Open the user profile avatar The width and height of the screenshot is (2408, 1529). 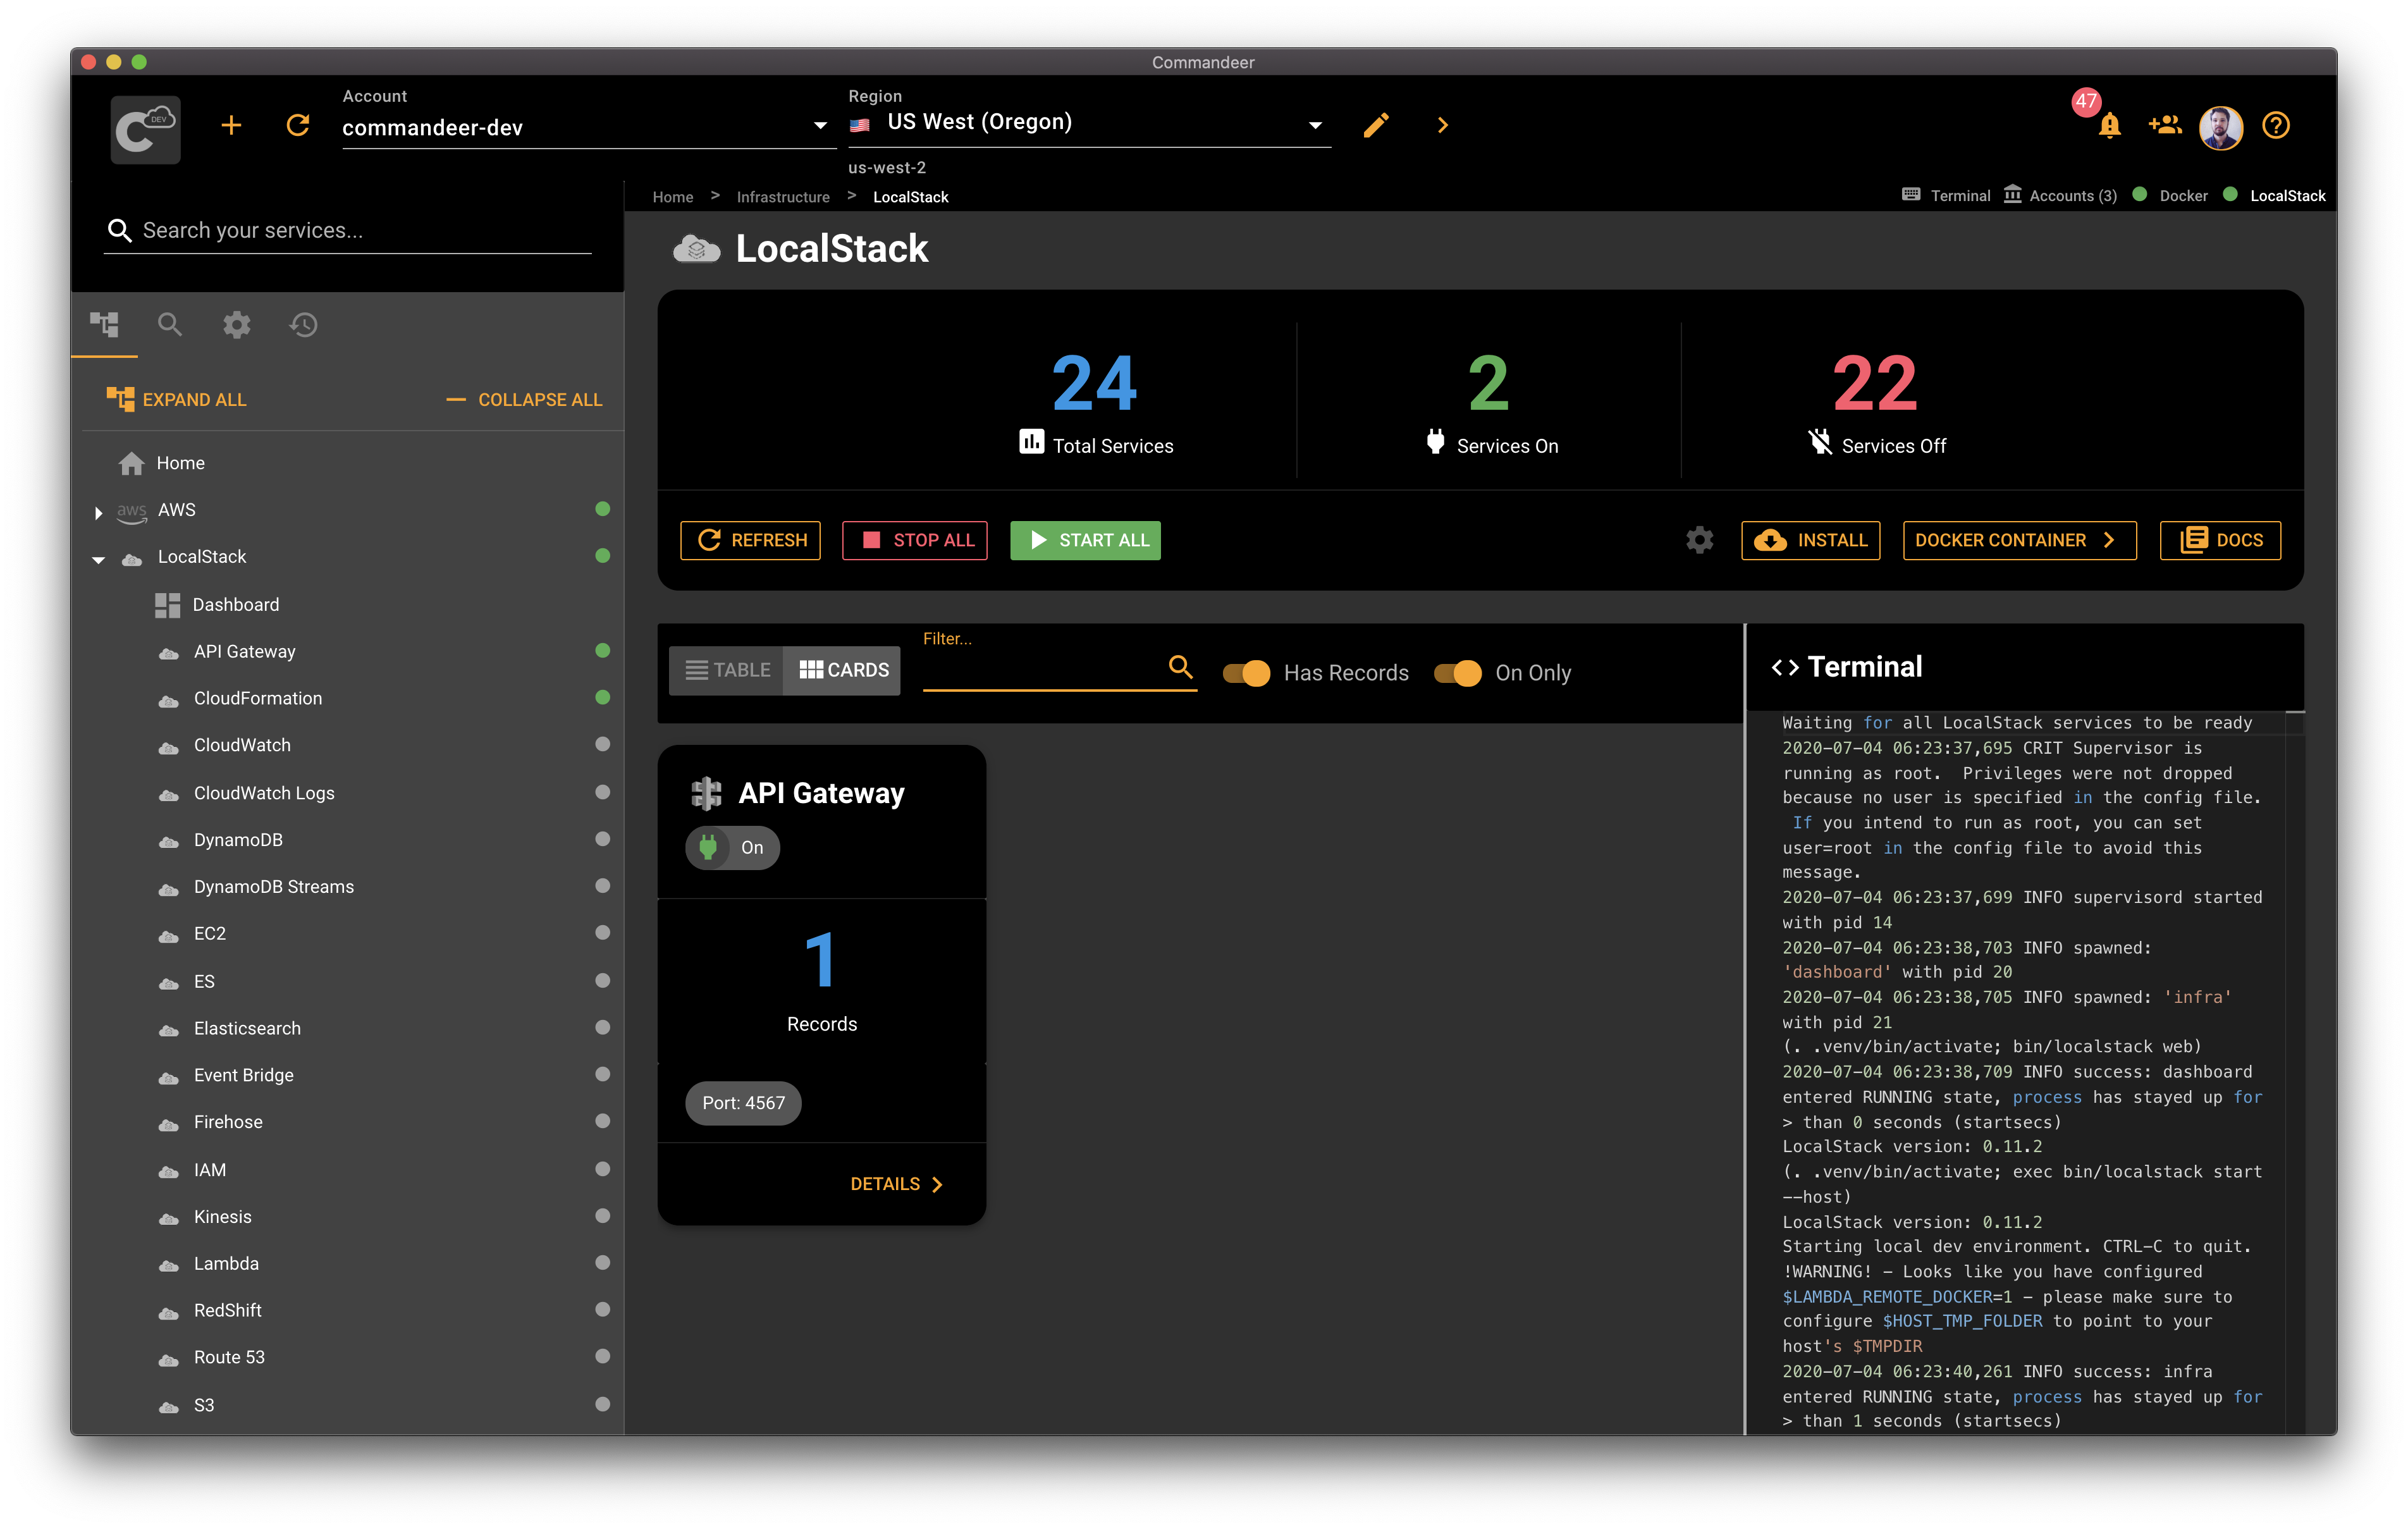click(2220, 127)
